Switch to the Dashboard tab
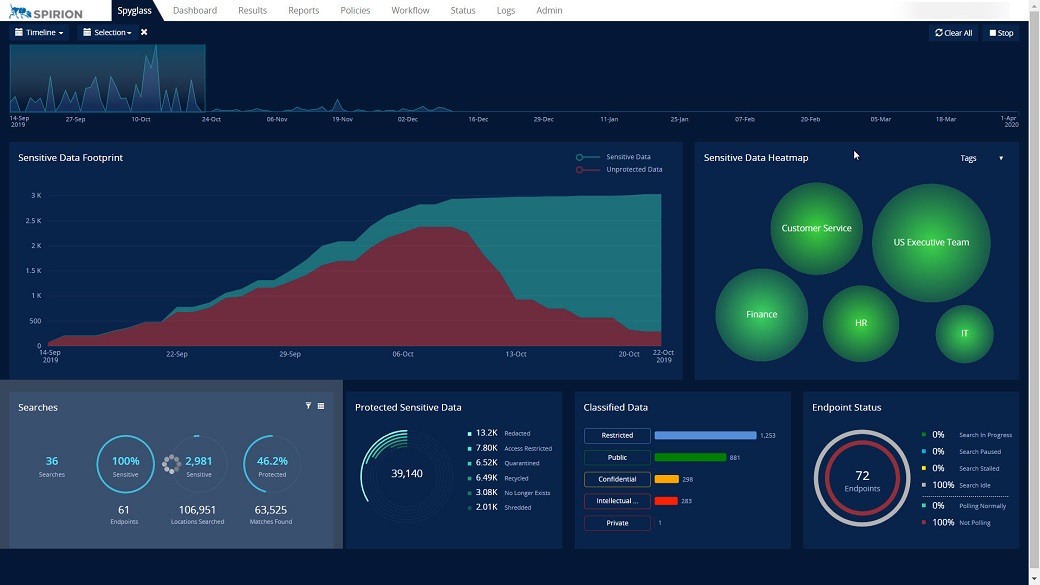 click(195, 10)
